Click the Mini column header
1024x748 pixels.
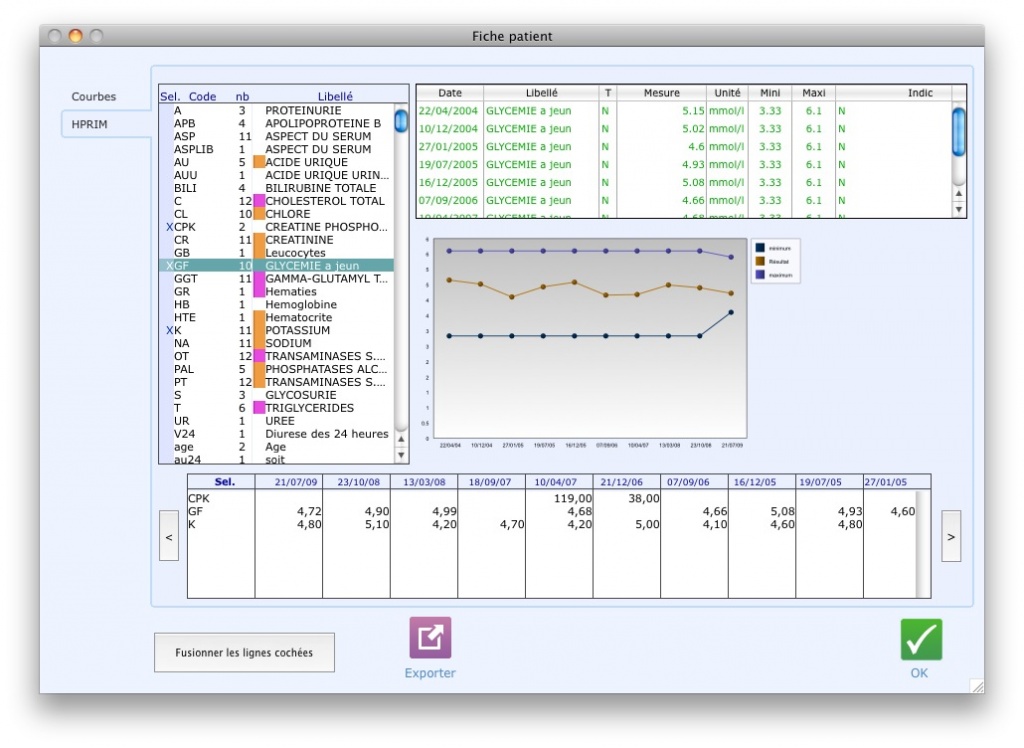[x=770, y=93]
